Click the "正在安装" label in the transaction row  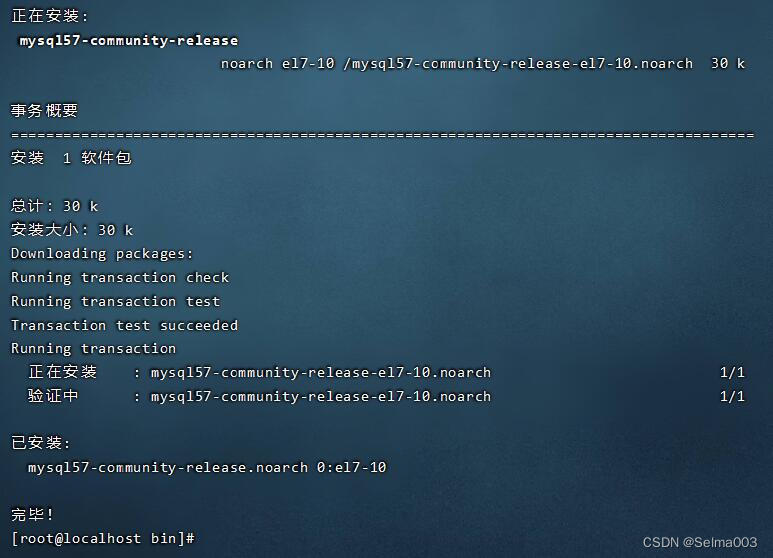click(x=63, y=372)
